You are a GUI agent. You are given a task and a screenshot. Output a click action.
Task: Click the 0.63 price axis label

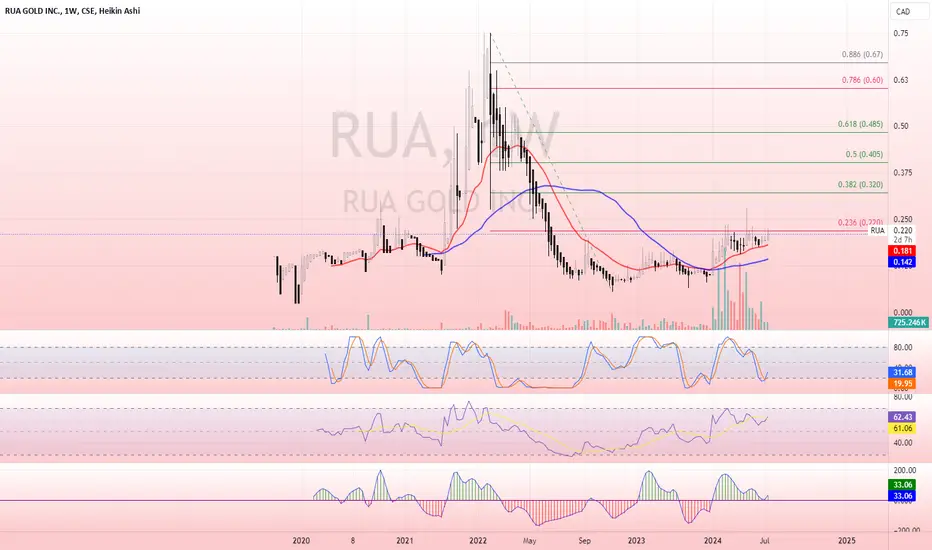point(900,80)
